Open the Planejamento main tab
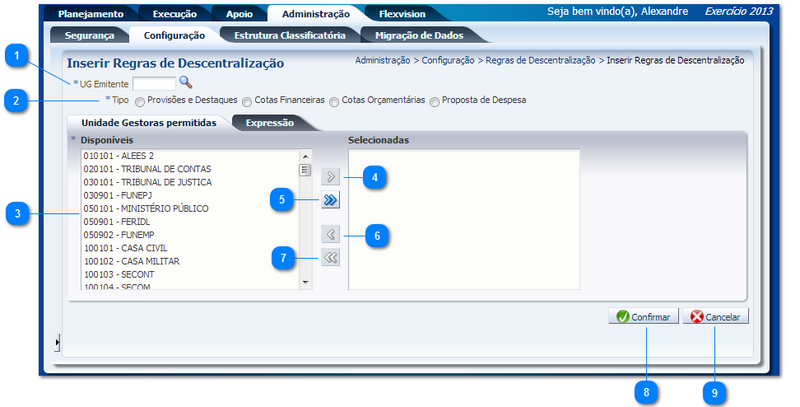 [90, 14]
